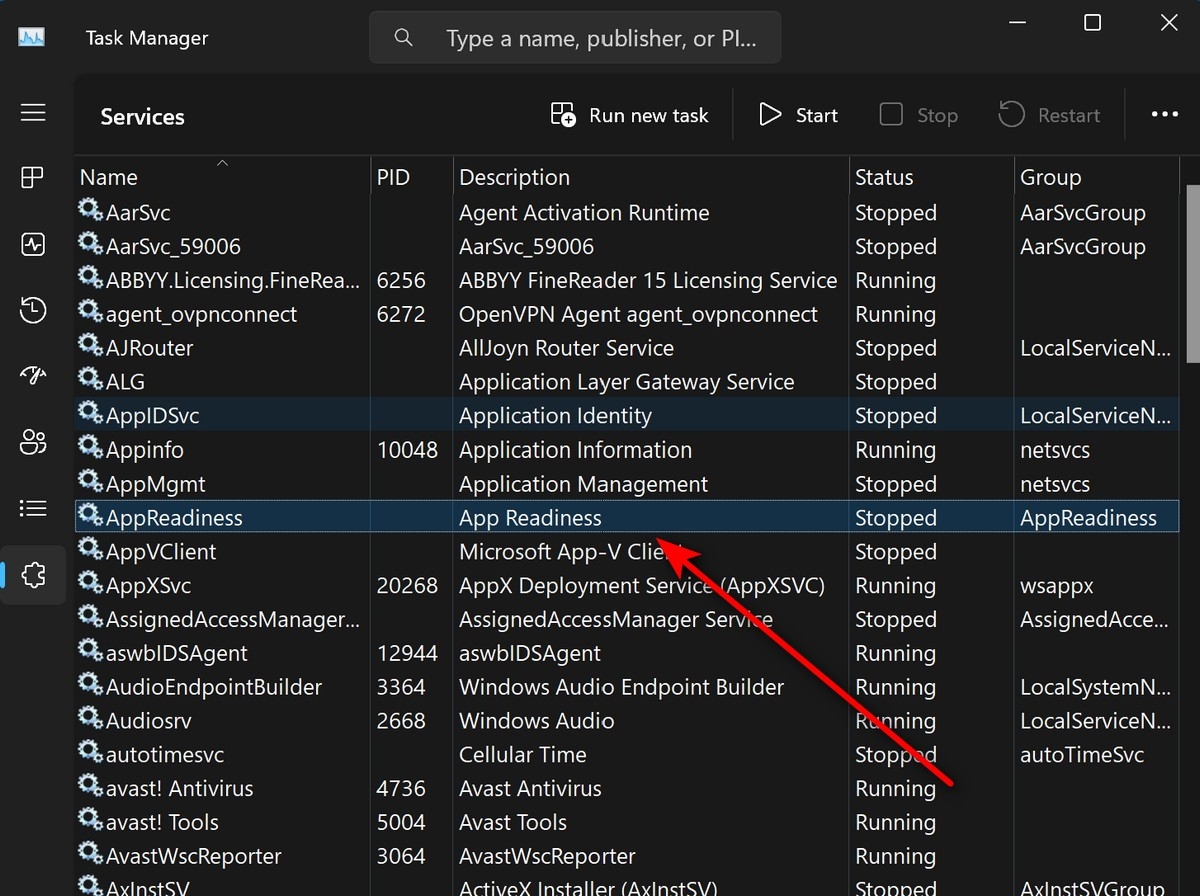The height and width of the screenshot is (896, 1200).
Task: Sort services by the Name column
Action: 110,178
